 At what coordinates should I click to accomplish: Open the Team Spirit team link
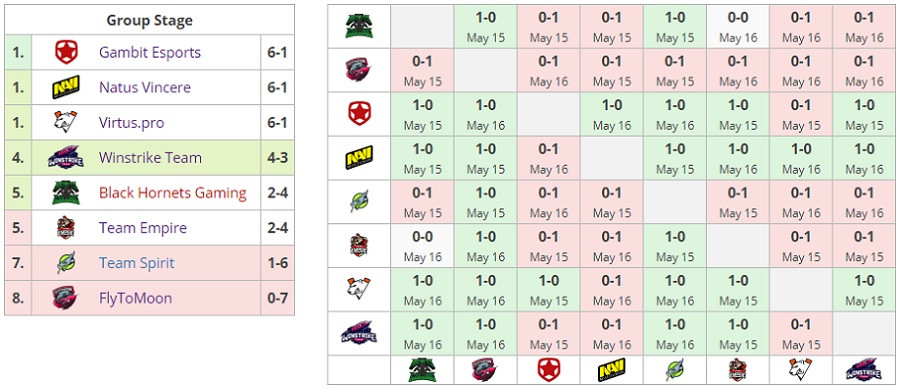(137, 263)
